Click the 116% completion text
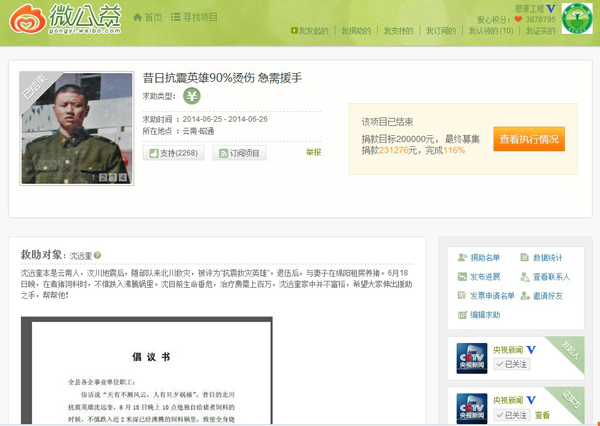600x426 pixels. 454,150
